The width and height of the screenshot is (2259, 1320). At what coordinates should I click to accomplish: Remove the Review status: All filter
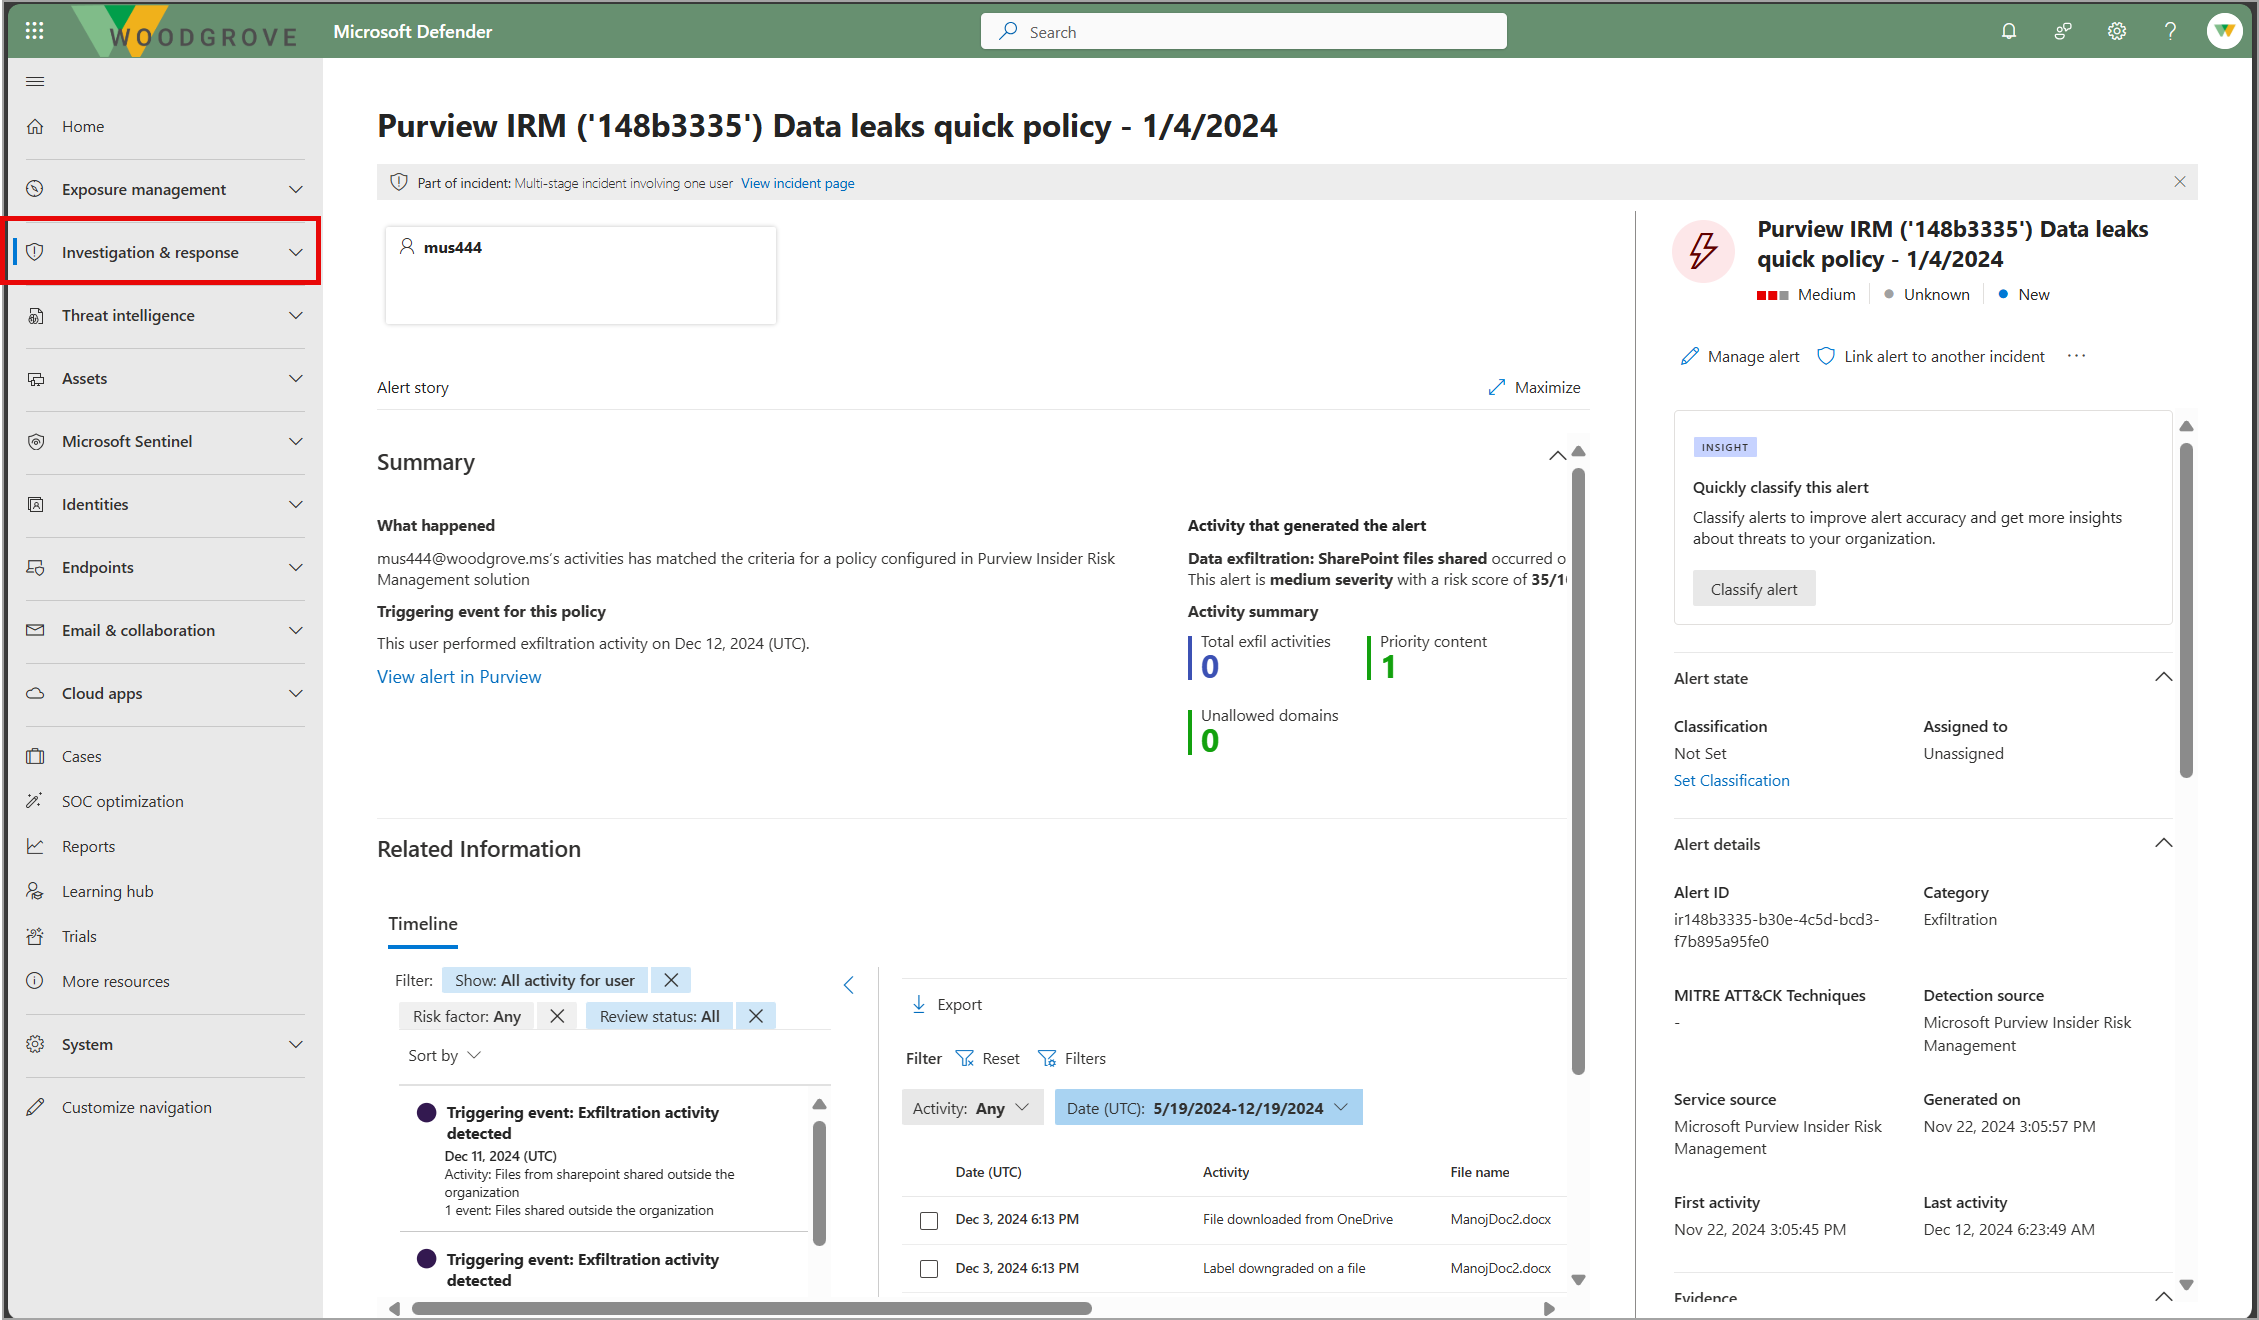756,1016
